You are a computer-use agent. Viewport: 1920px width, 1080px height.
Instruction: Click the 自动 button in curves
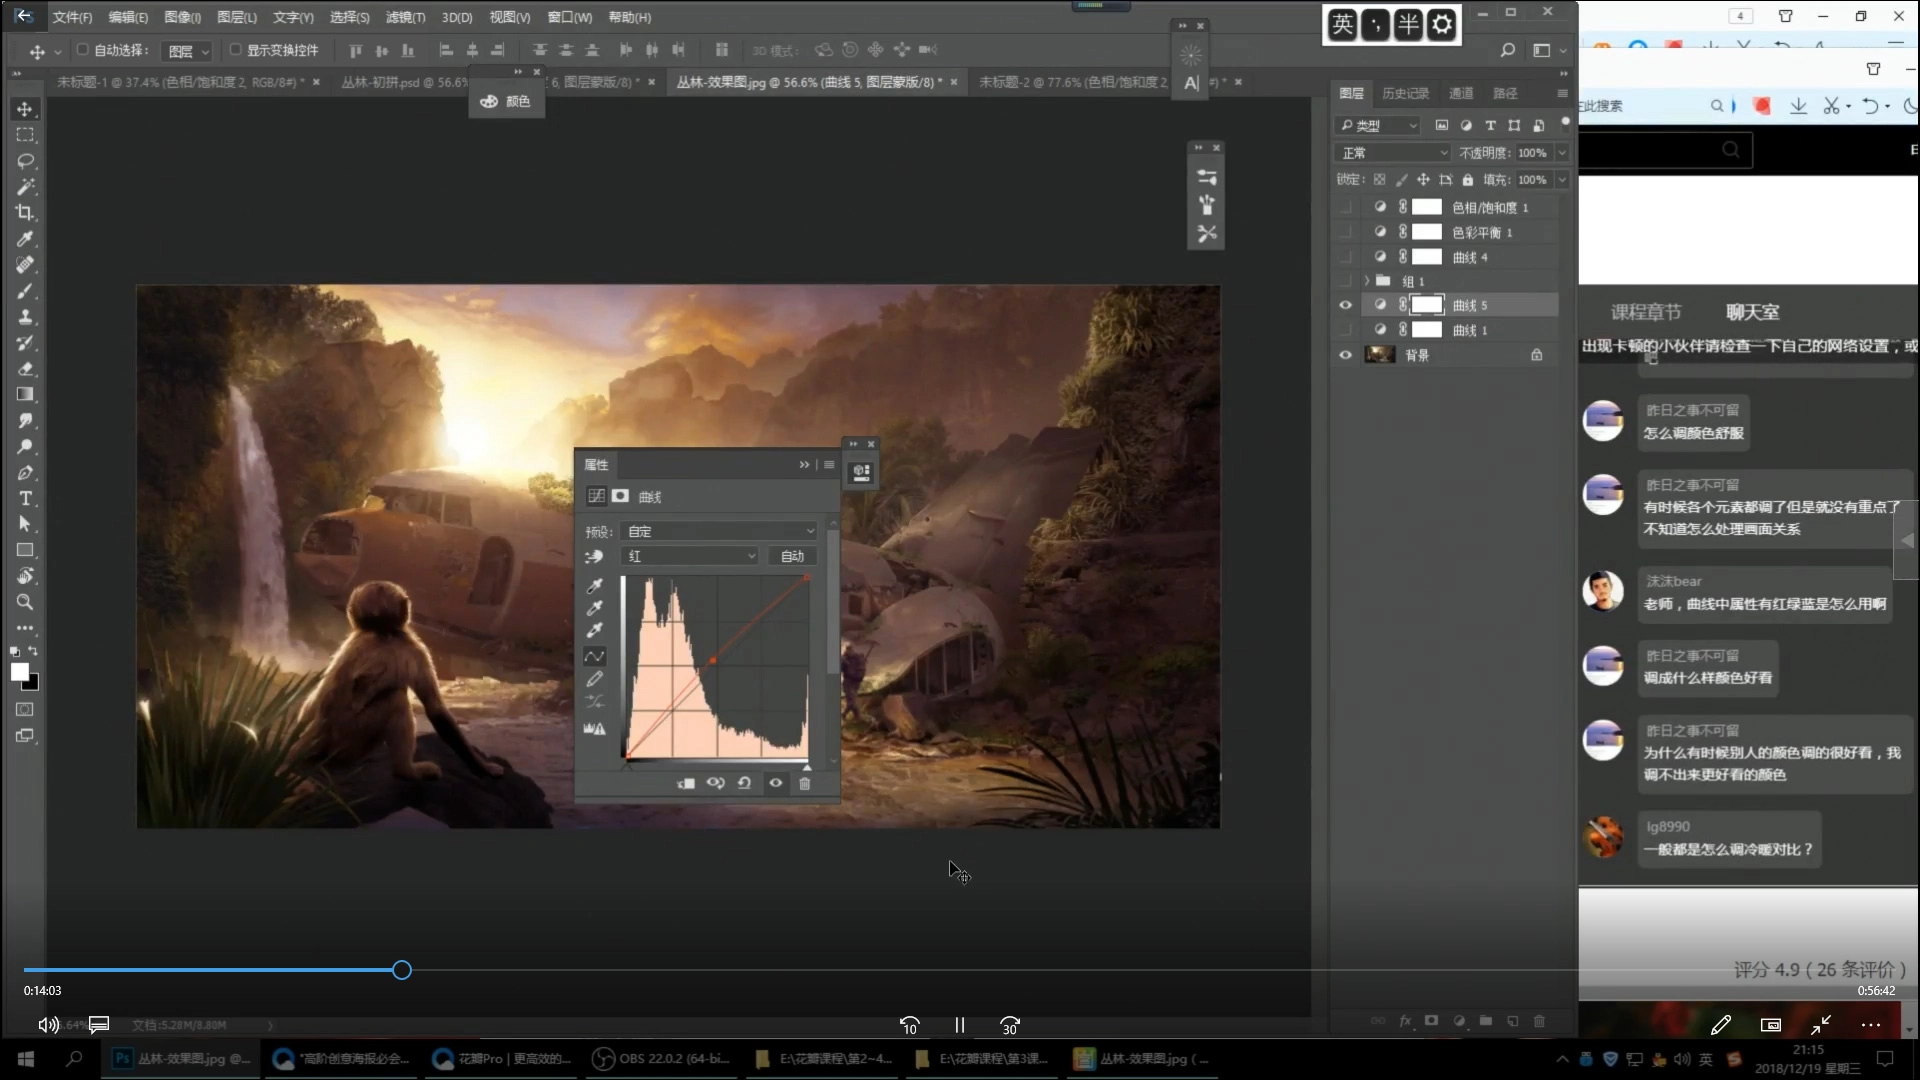point(792,556)
